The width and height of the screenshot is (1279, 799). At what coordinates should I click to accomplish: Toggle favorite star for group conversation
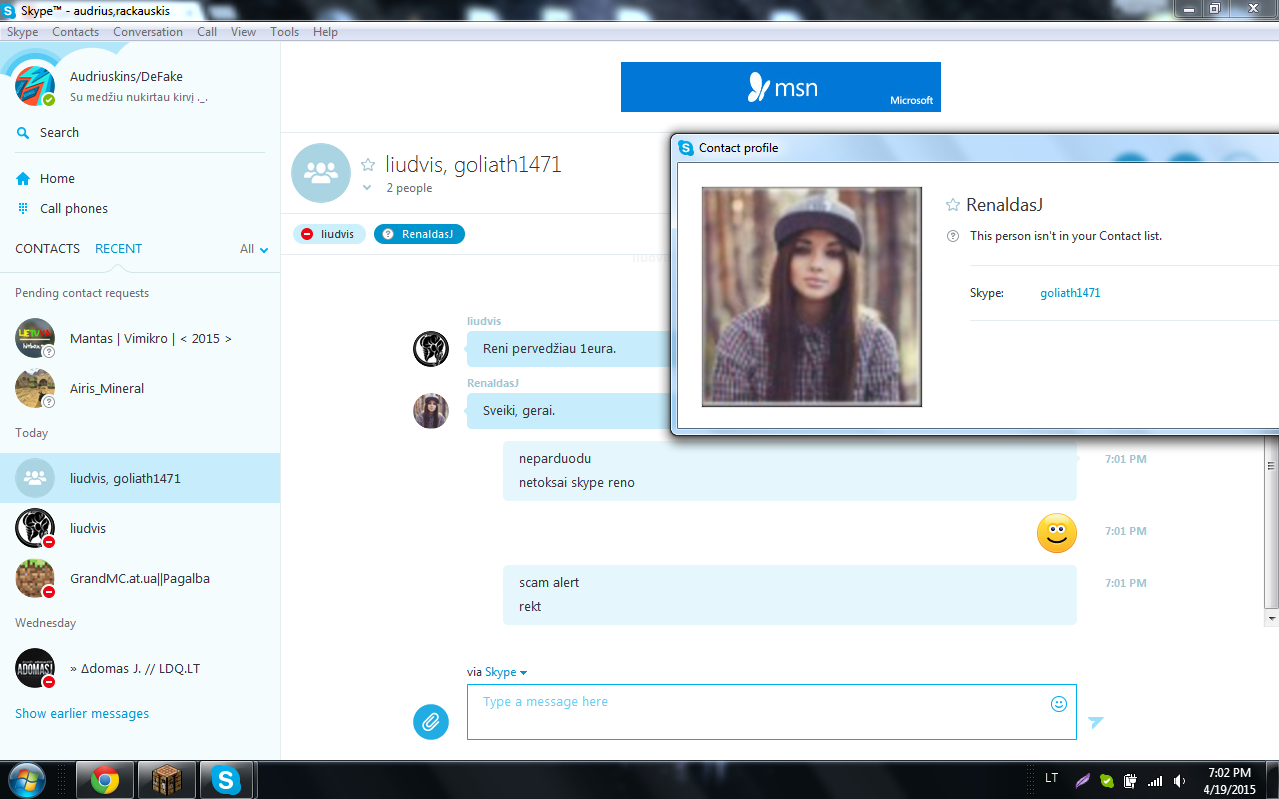point(368,165)
